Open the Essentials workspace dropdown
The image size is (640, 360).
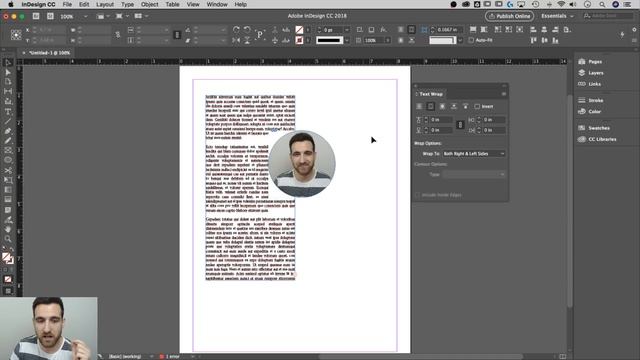[x=557, y=16]
